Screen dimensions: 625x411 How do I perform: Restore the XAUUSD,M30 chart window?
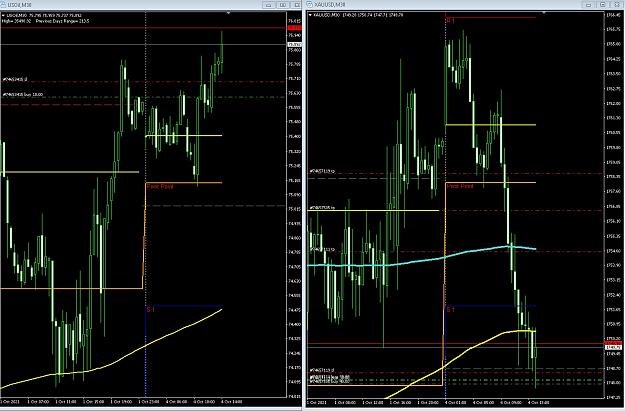click(x=602, y=5)
